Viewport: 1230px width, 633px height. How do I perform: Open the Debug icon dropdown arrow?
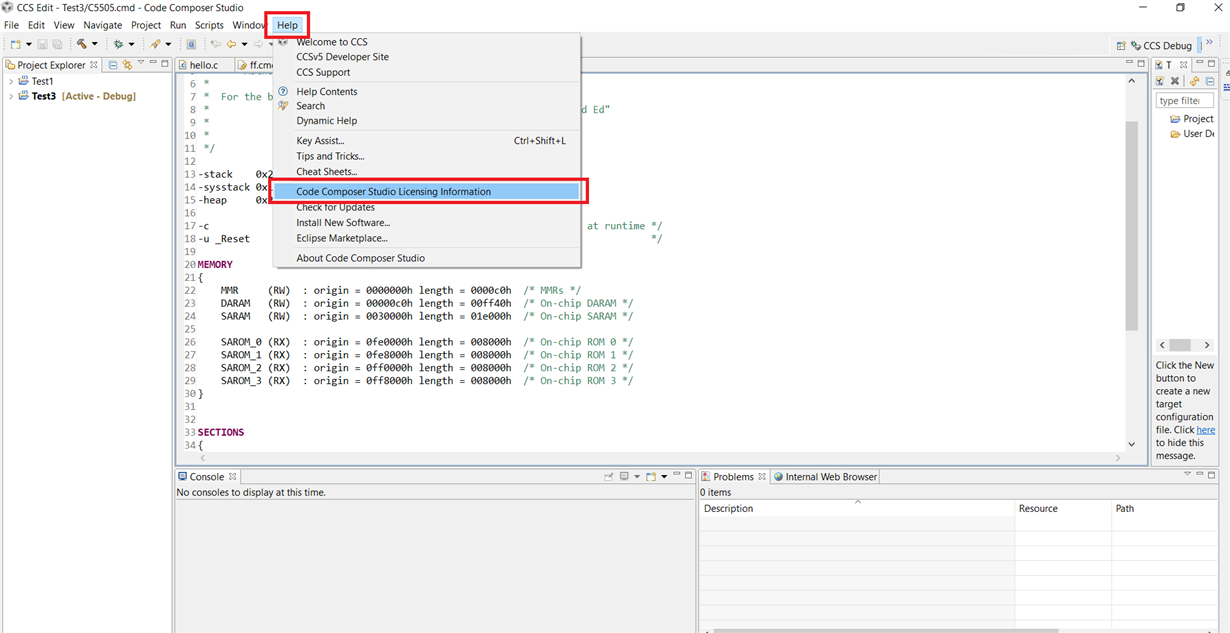point(131,44)
